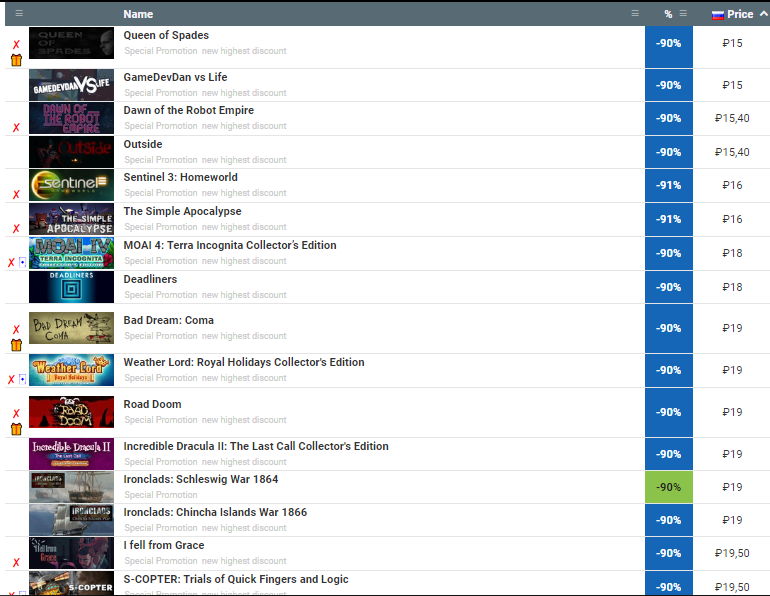Click the ₽15,40 price for Outside
This screenshot has width=770, height=596.
click(732, 152)
